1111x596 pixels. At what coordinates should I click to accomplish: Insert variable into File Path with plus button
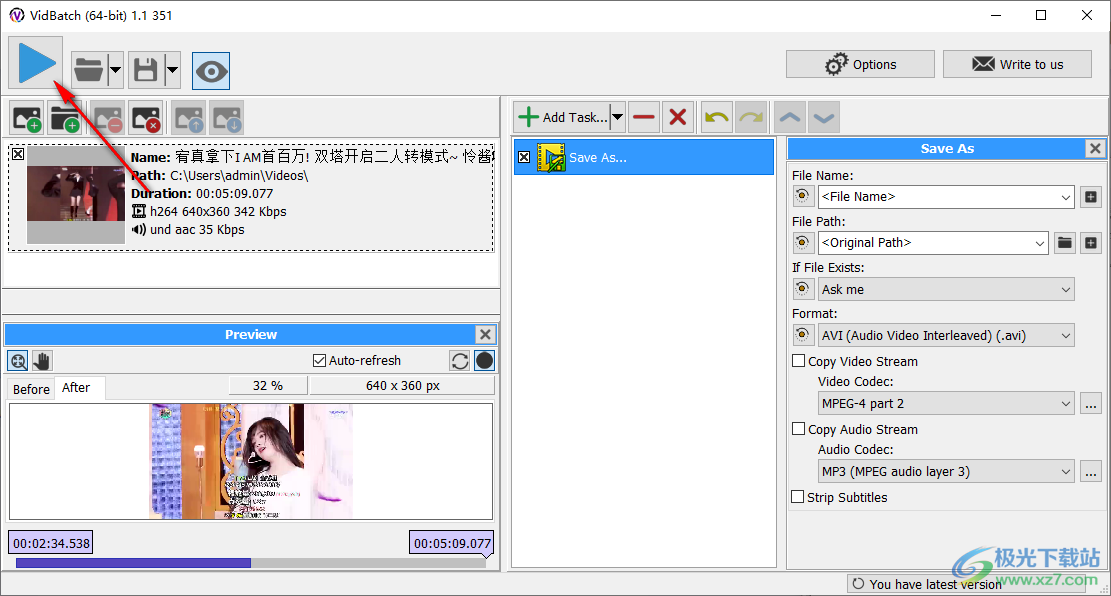(x=1090, y=243)
